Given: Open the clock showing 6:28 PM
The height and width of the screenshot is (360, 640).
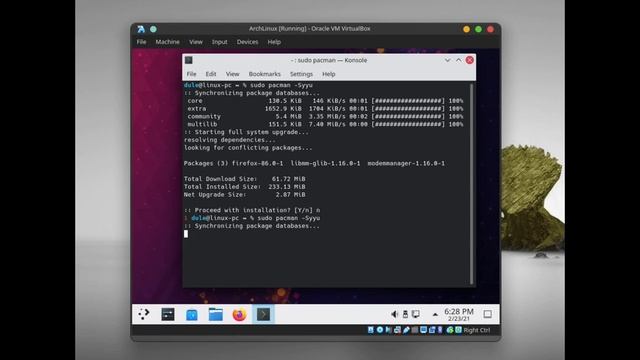Looking at the screenshot, I should (x=459, y=314).
